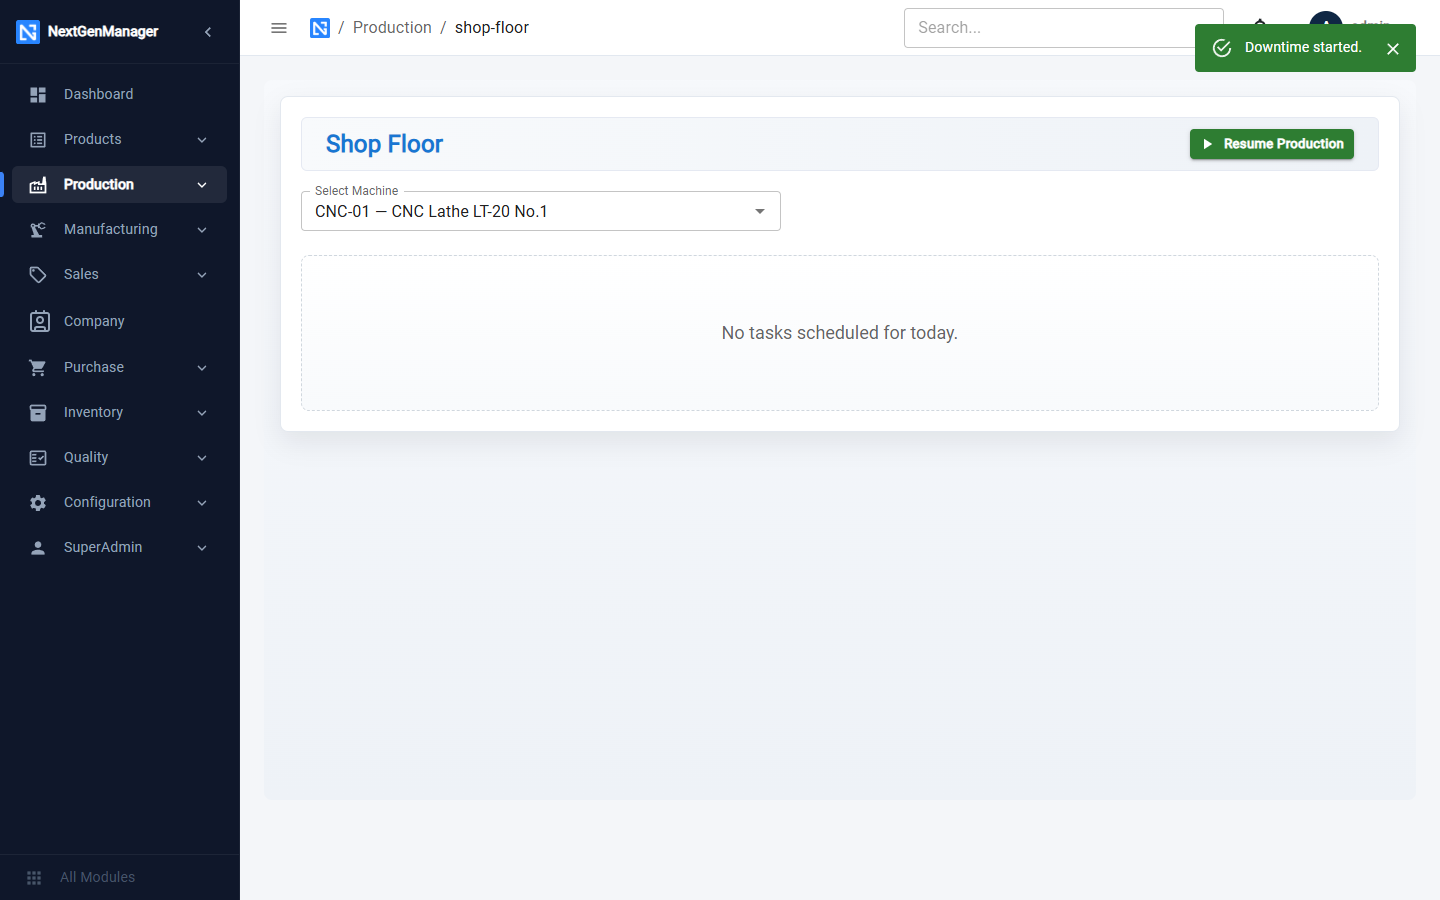Open the Select Machine dropdown
The image size is (1440, 900).
(x=541, y=211)
